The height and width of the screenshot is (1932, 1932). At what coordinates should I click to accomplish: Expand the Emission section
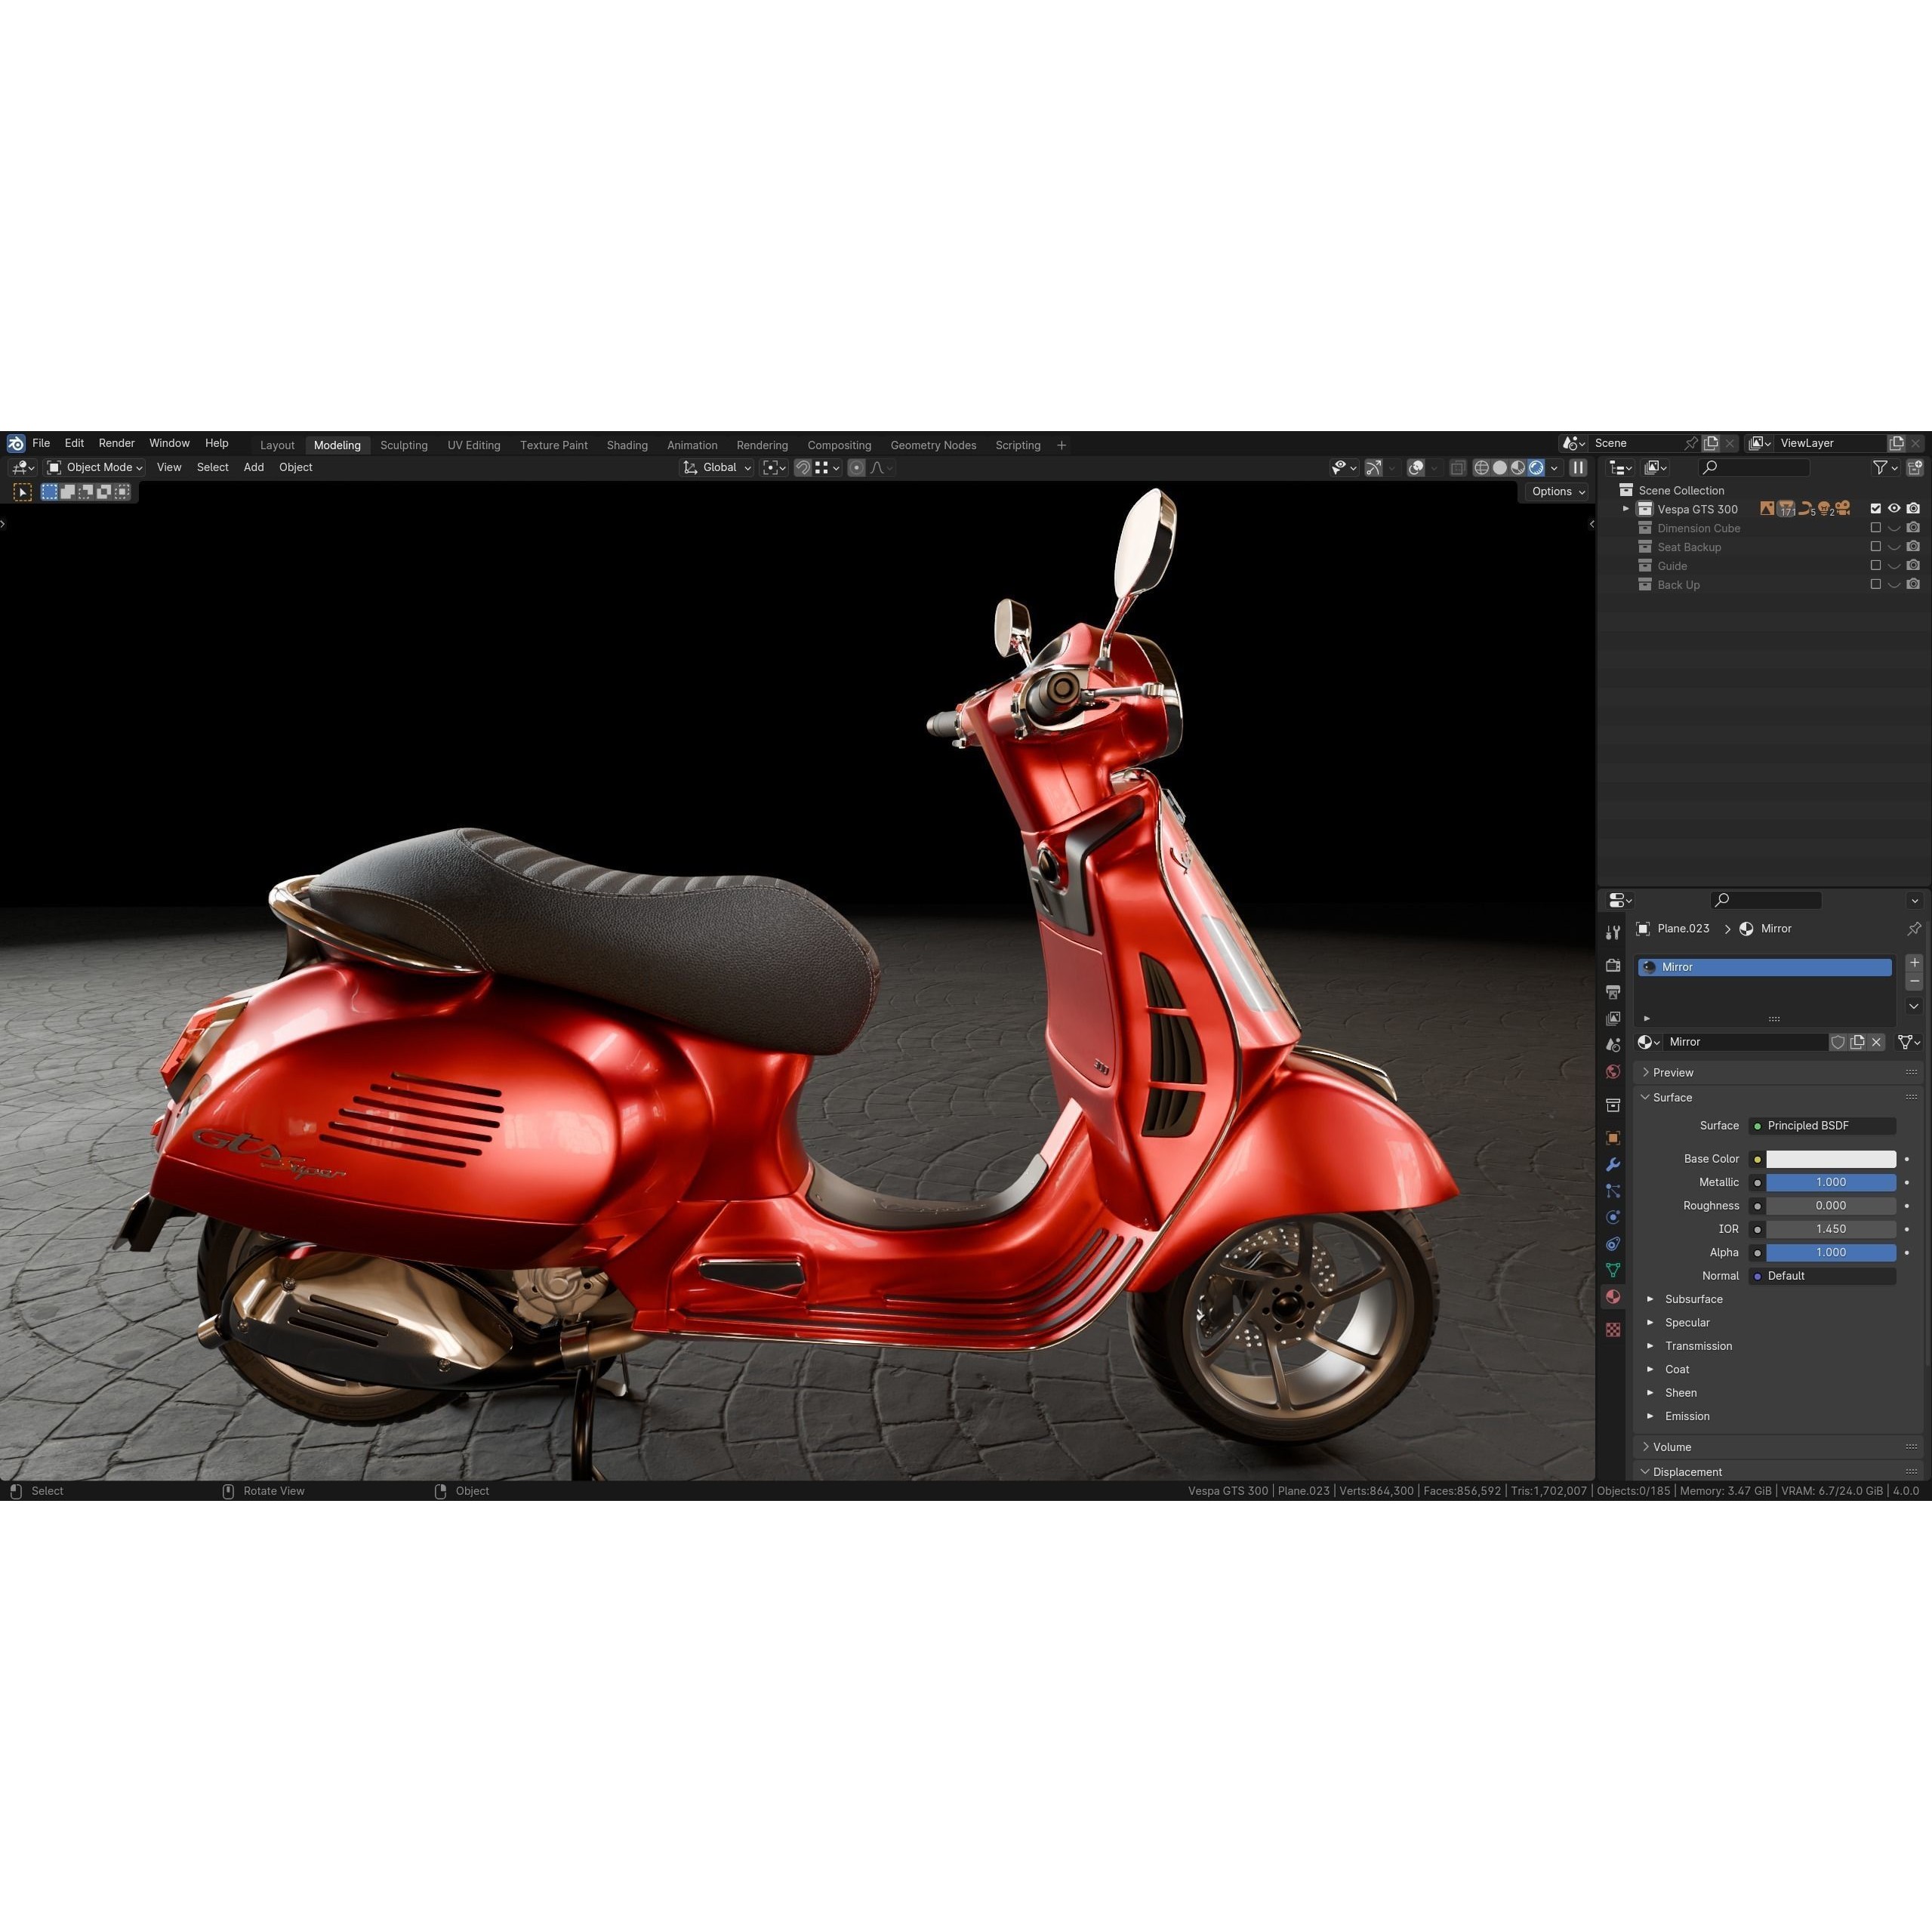[1650, 1416]
